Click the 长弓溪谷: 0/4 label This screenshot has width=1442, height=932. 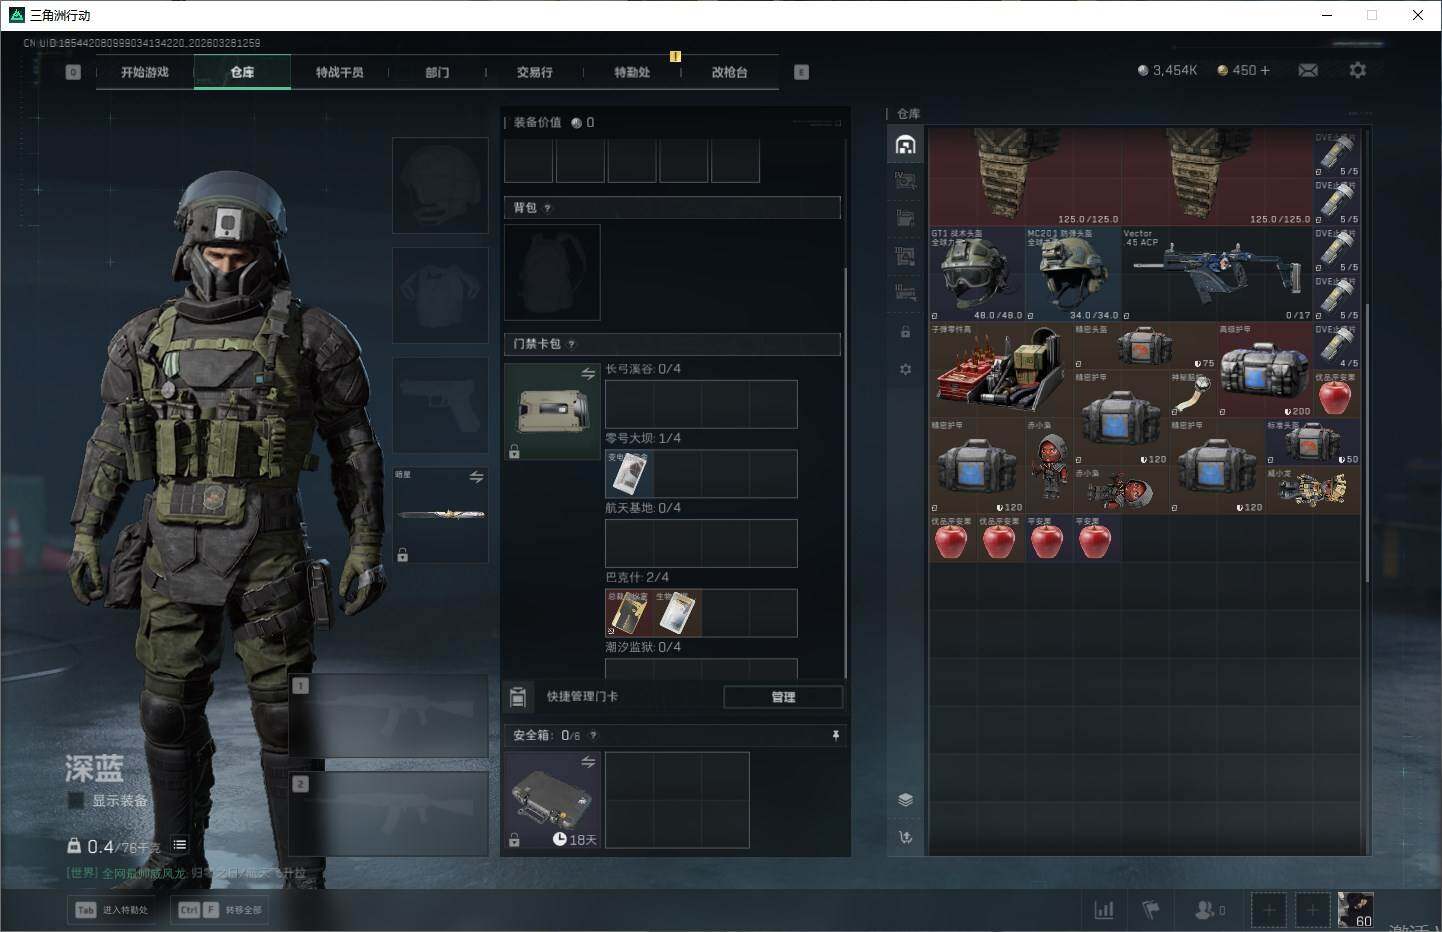click(643, 369)
